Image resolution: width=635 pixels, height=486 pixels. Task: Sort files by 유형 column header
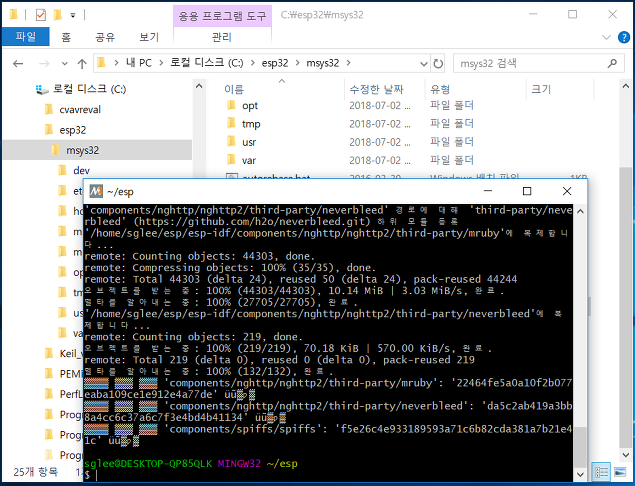440,89
